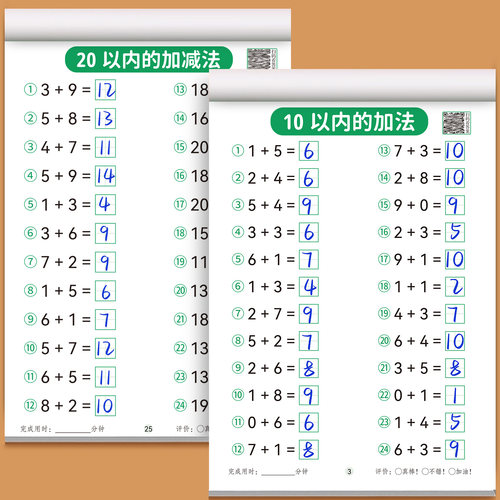Click the 分钟 label on the 10以内的加法 sheet
Image resolution: width=500 pixels, height=500 pixels.
coord(302,471)
